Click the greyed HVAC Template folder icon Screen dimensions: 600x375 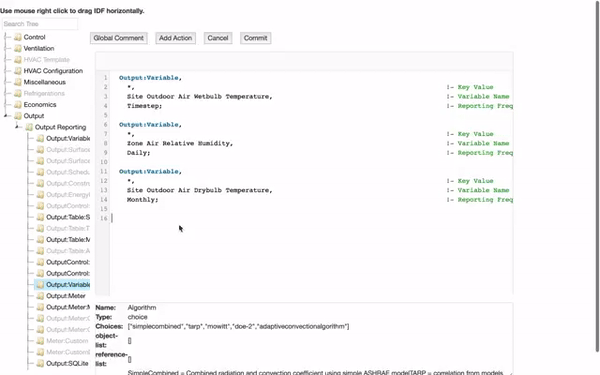[18, 60]
